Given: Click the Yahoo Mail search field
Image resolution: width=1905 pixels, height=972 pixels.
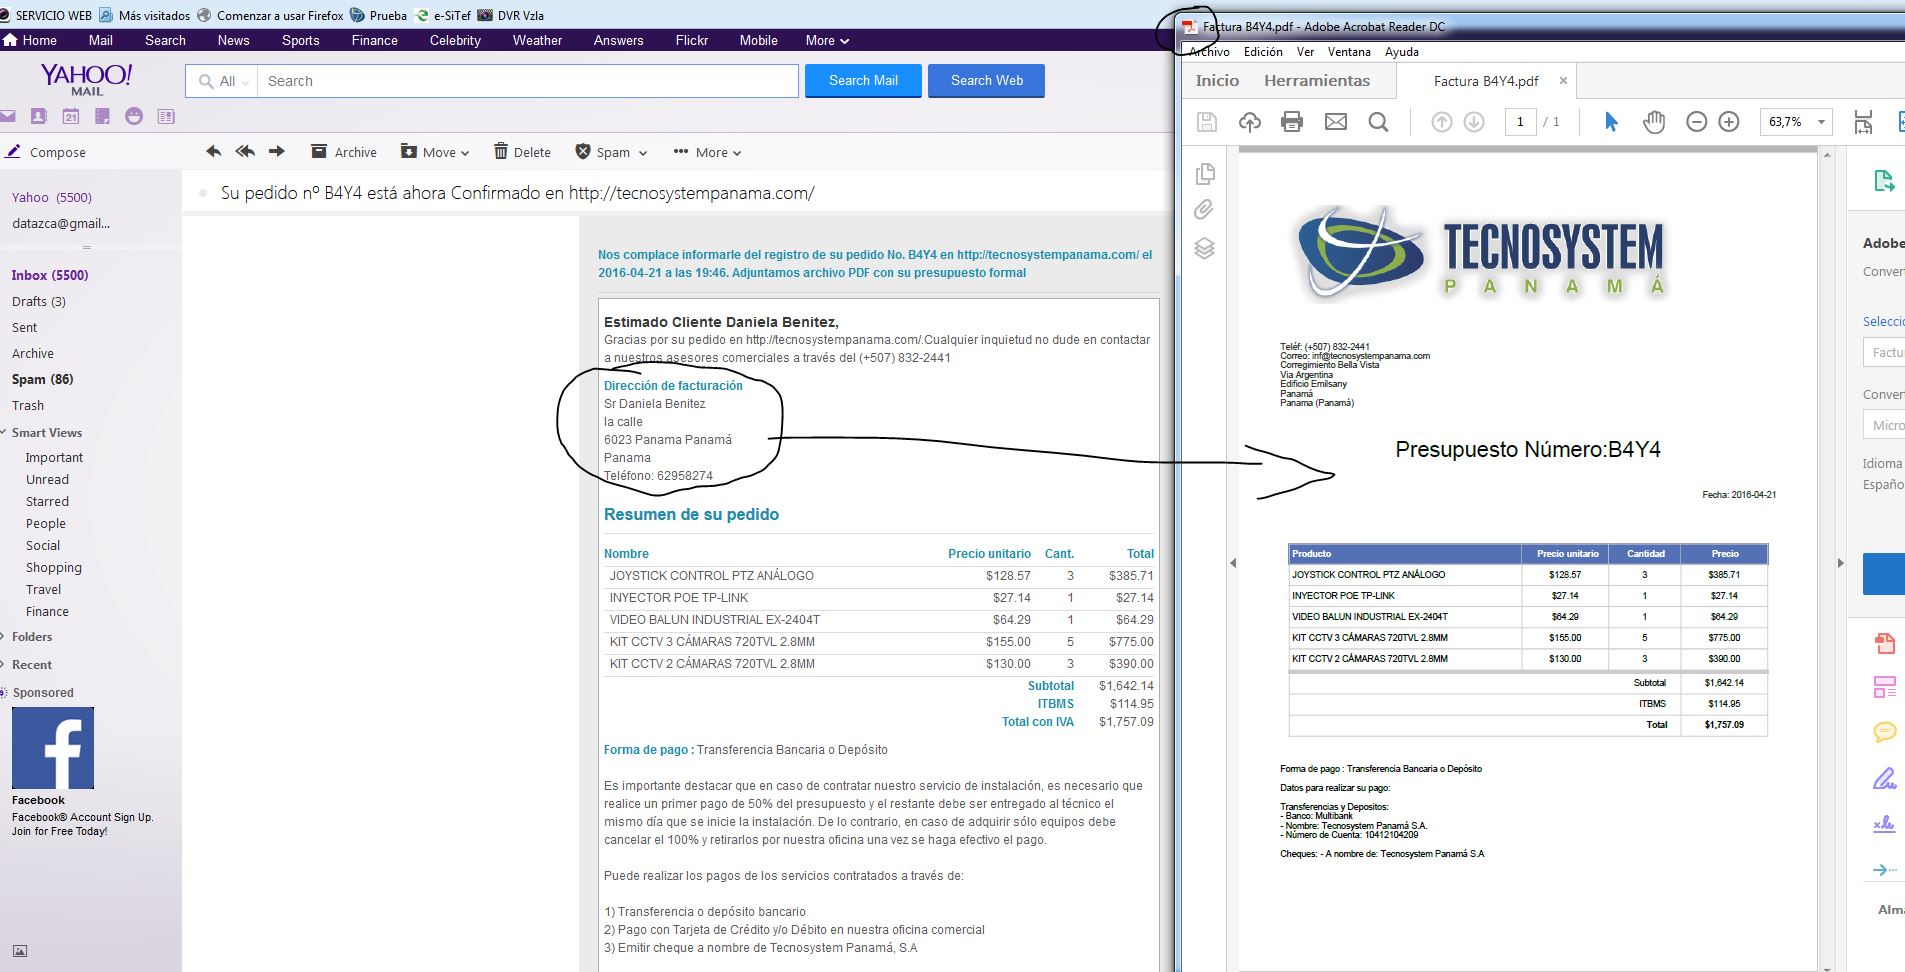Looking at the screenshot, I should point(528,81).
